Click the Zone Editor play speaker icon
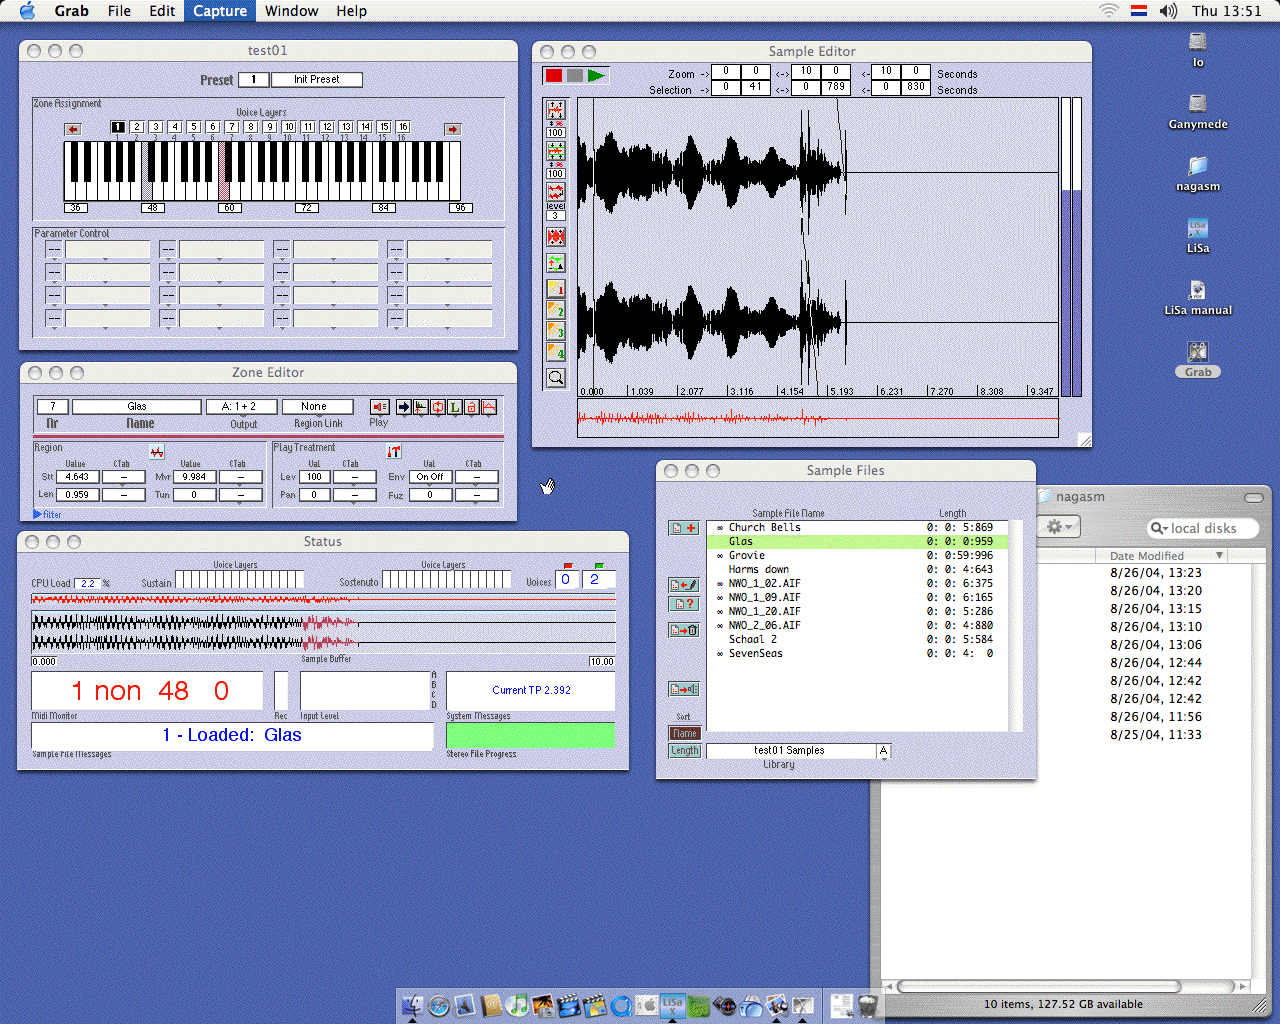This screenshot has width=1280, height=1024. [x=379, y=407]
